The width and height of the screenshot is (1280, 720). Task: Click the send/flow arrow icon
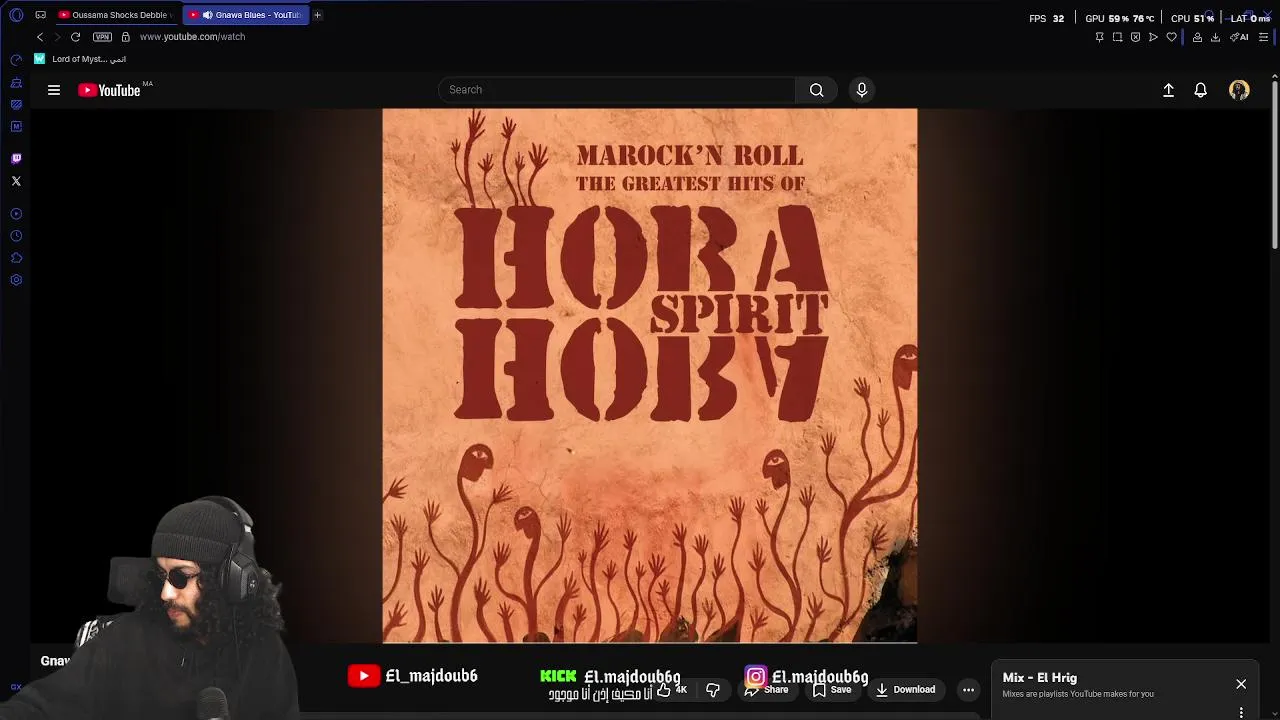(x=1153, y=37)
